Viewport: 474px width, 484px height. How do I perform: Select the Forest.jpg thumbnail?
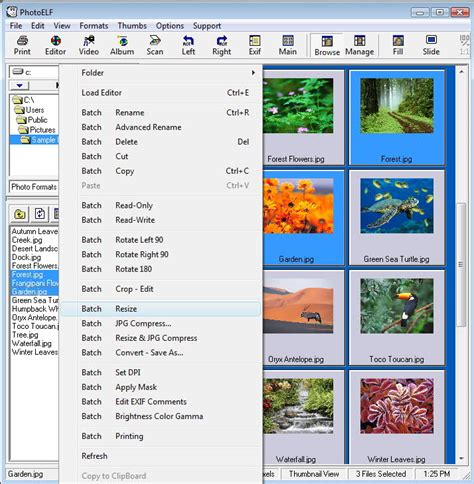[397, 117]
